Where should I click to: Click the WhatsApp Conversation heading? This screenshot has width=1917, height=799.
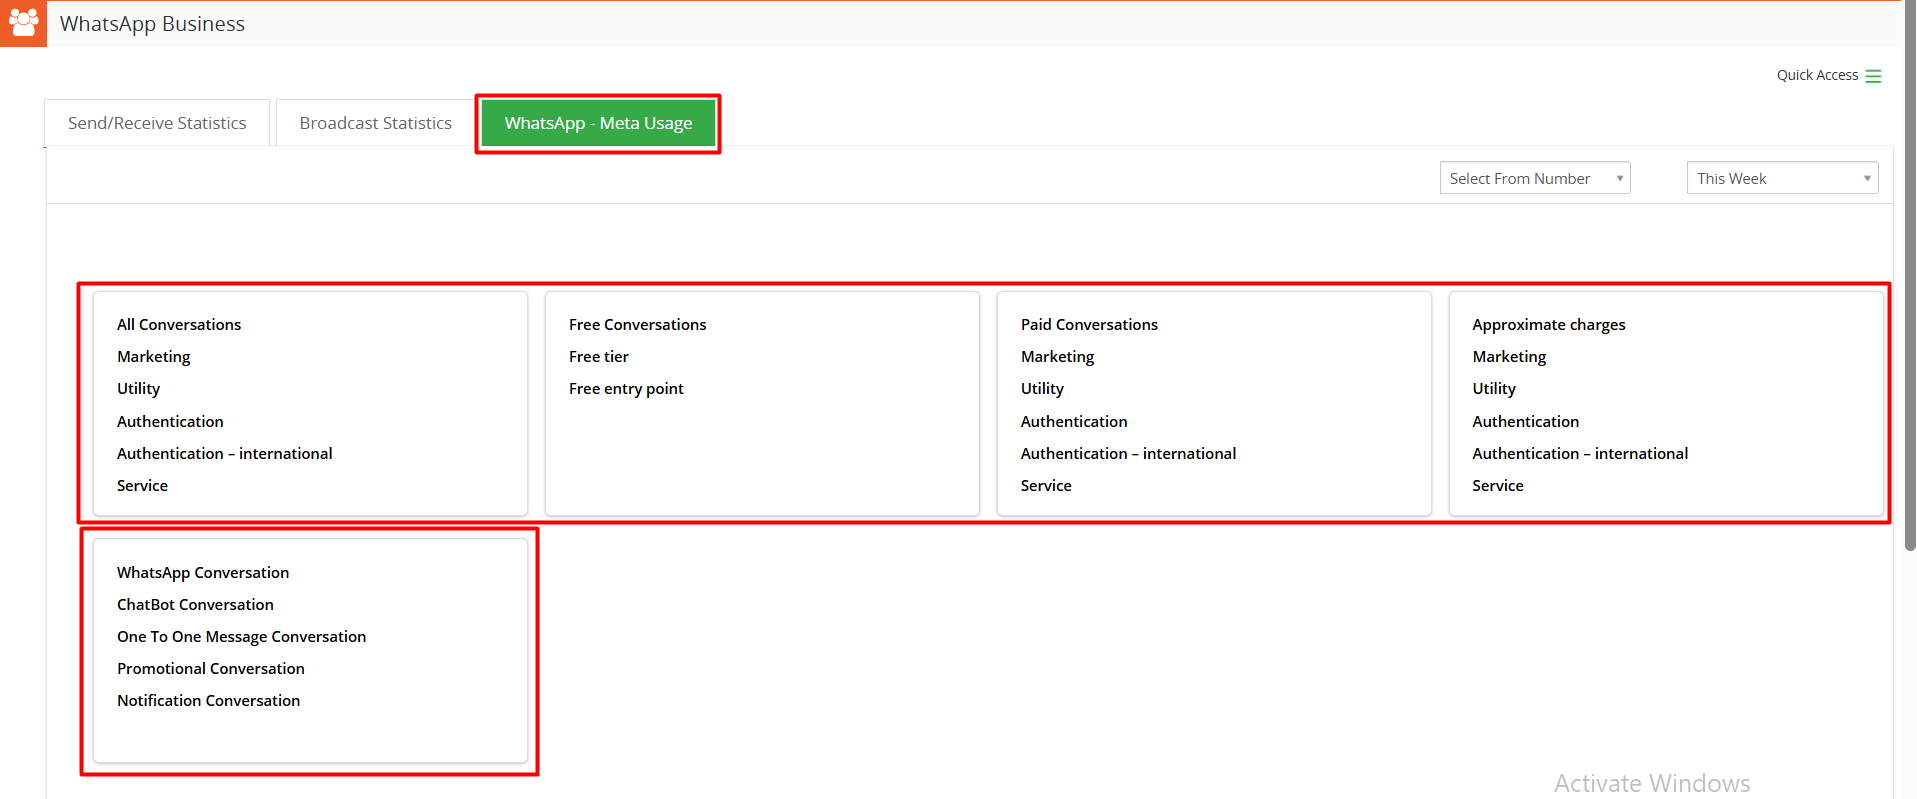coord(203,573)
